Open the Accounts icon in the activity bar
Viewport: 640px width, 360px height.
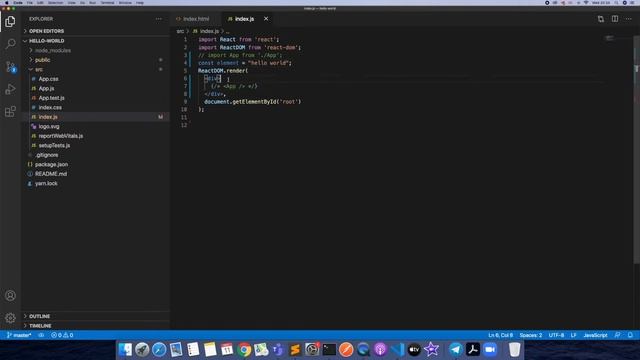(x=10, y=296)
